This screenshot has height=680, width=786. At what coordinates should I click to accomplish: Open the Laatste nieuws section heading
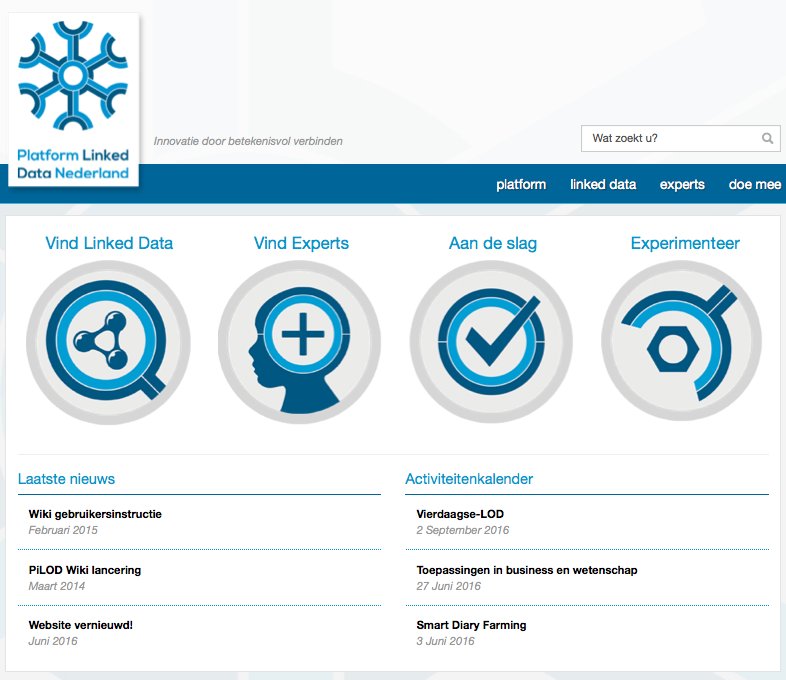pos(66,479)
